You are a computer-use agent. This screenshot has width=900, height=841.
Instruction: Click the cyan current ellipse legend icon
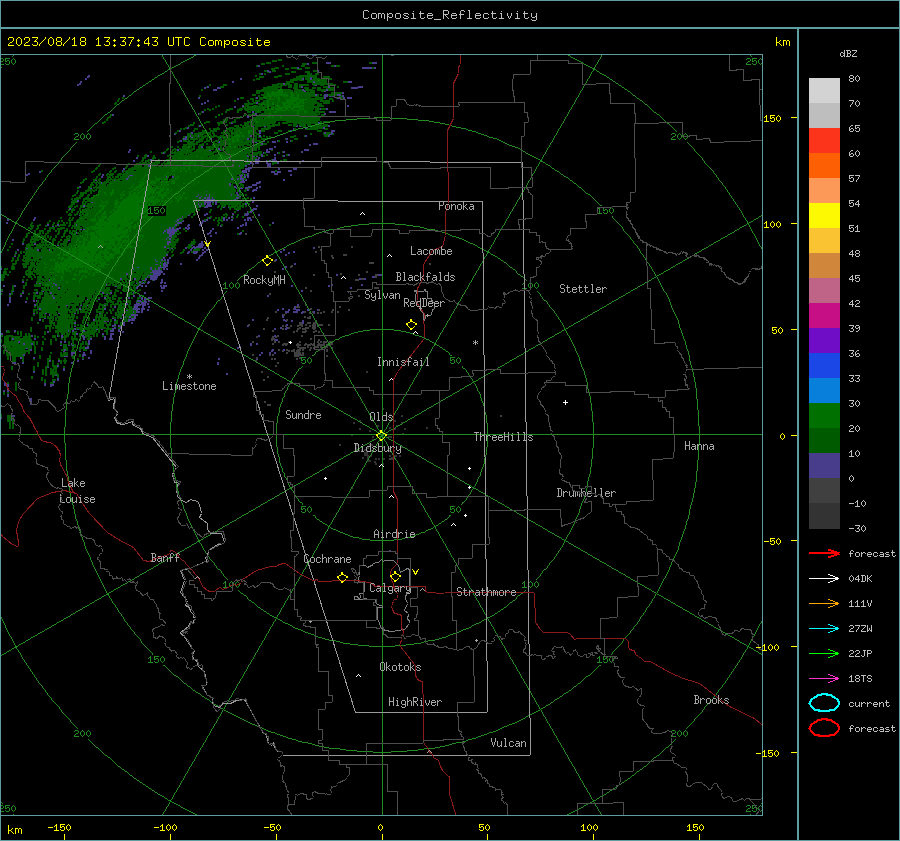(824, 703)
